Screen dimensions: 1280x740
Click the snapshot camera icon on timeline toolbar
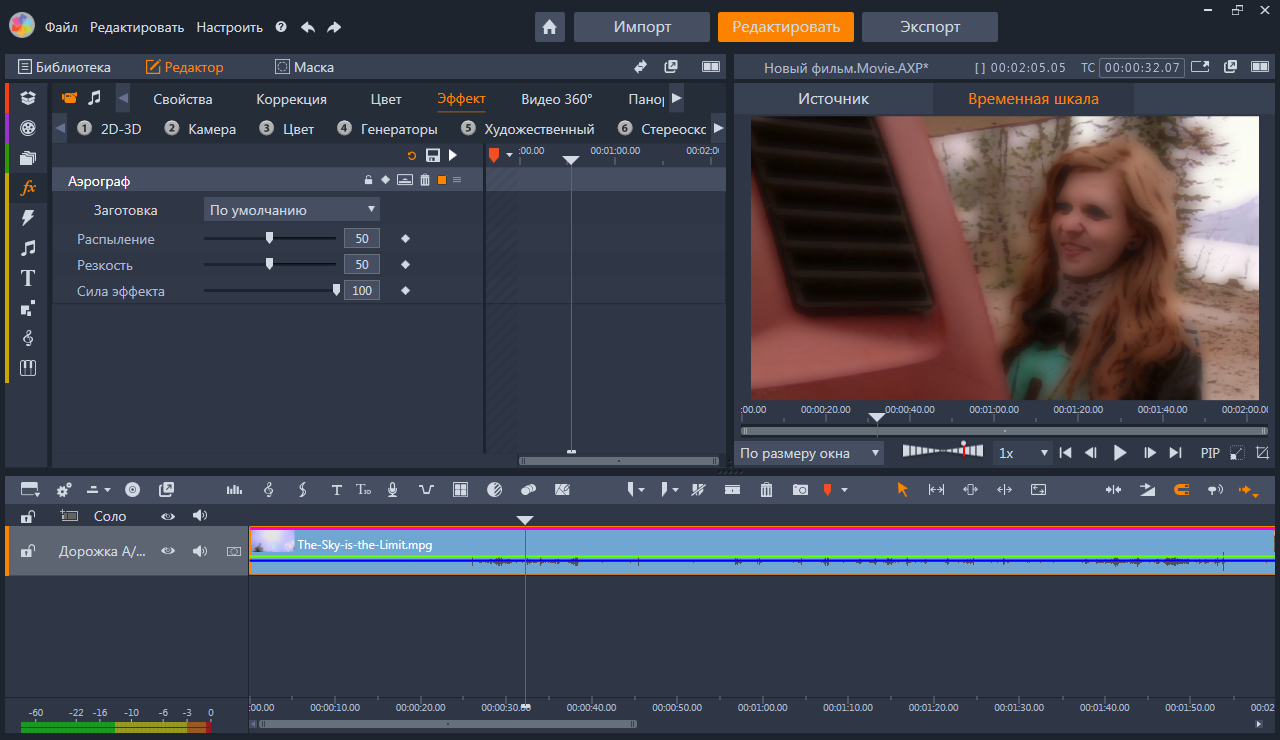(x=800, y=489)
